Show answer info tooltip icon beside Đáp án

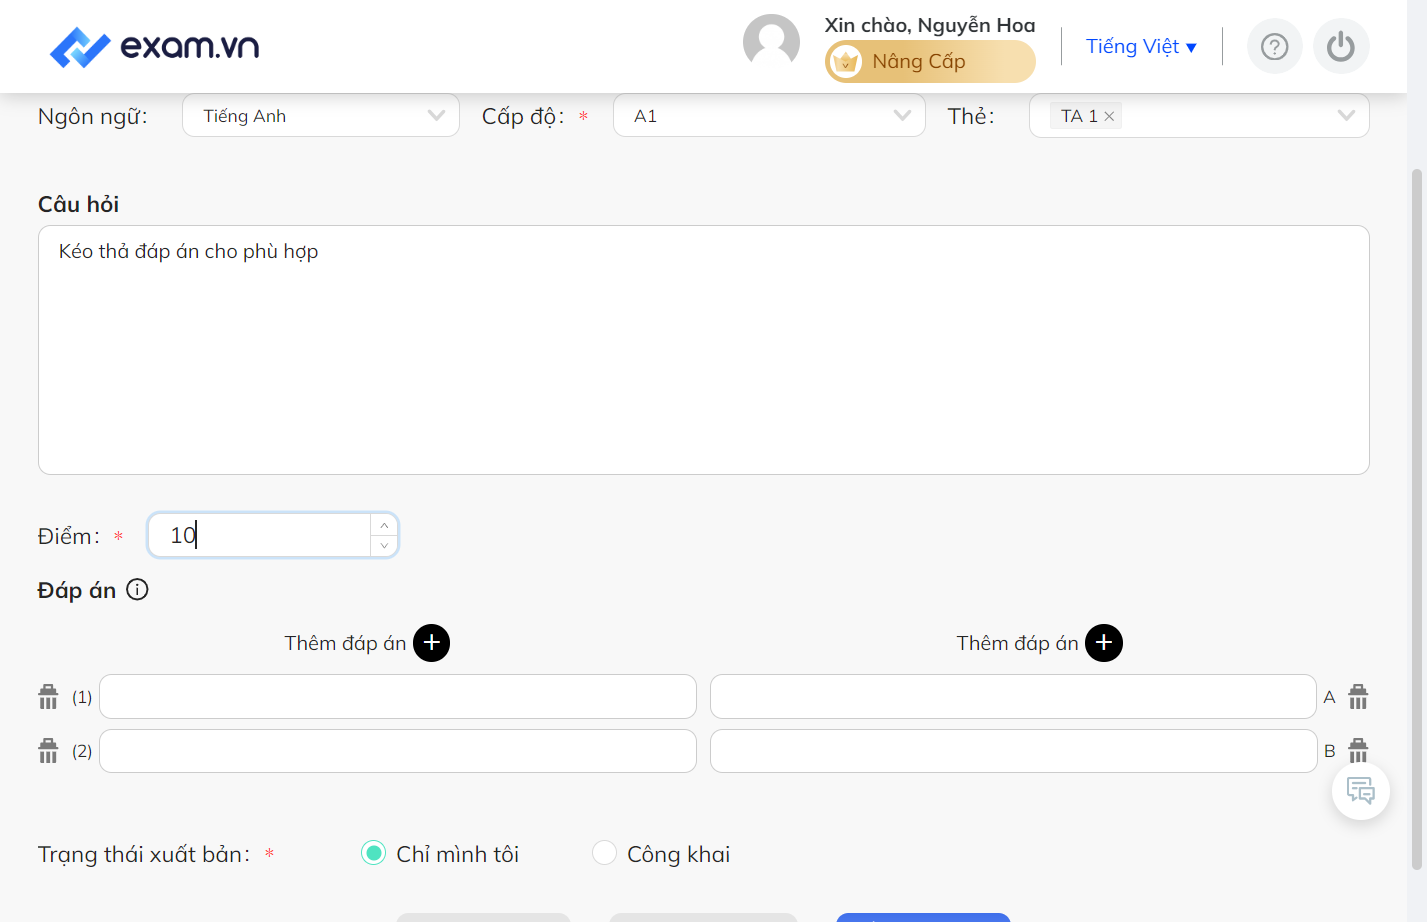[x=137, y=590]
